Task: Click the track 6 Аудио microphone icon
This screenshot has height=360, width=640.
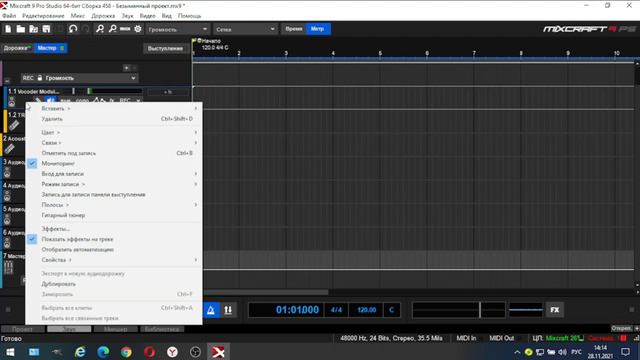Action: (7, 243)
